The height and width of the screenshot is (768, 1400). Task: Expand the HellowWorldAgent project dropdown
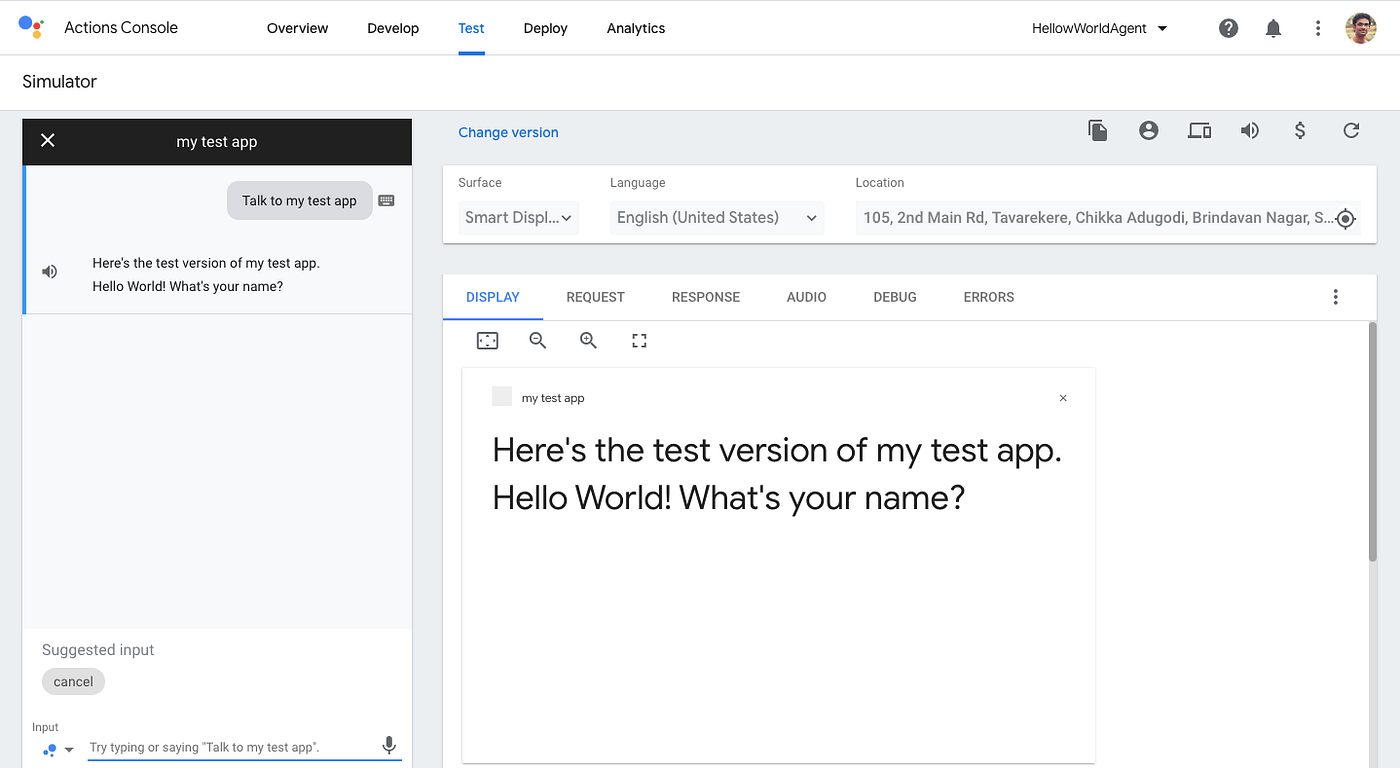tap(1099, 28)
